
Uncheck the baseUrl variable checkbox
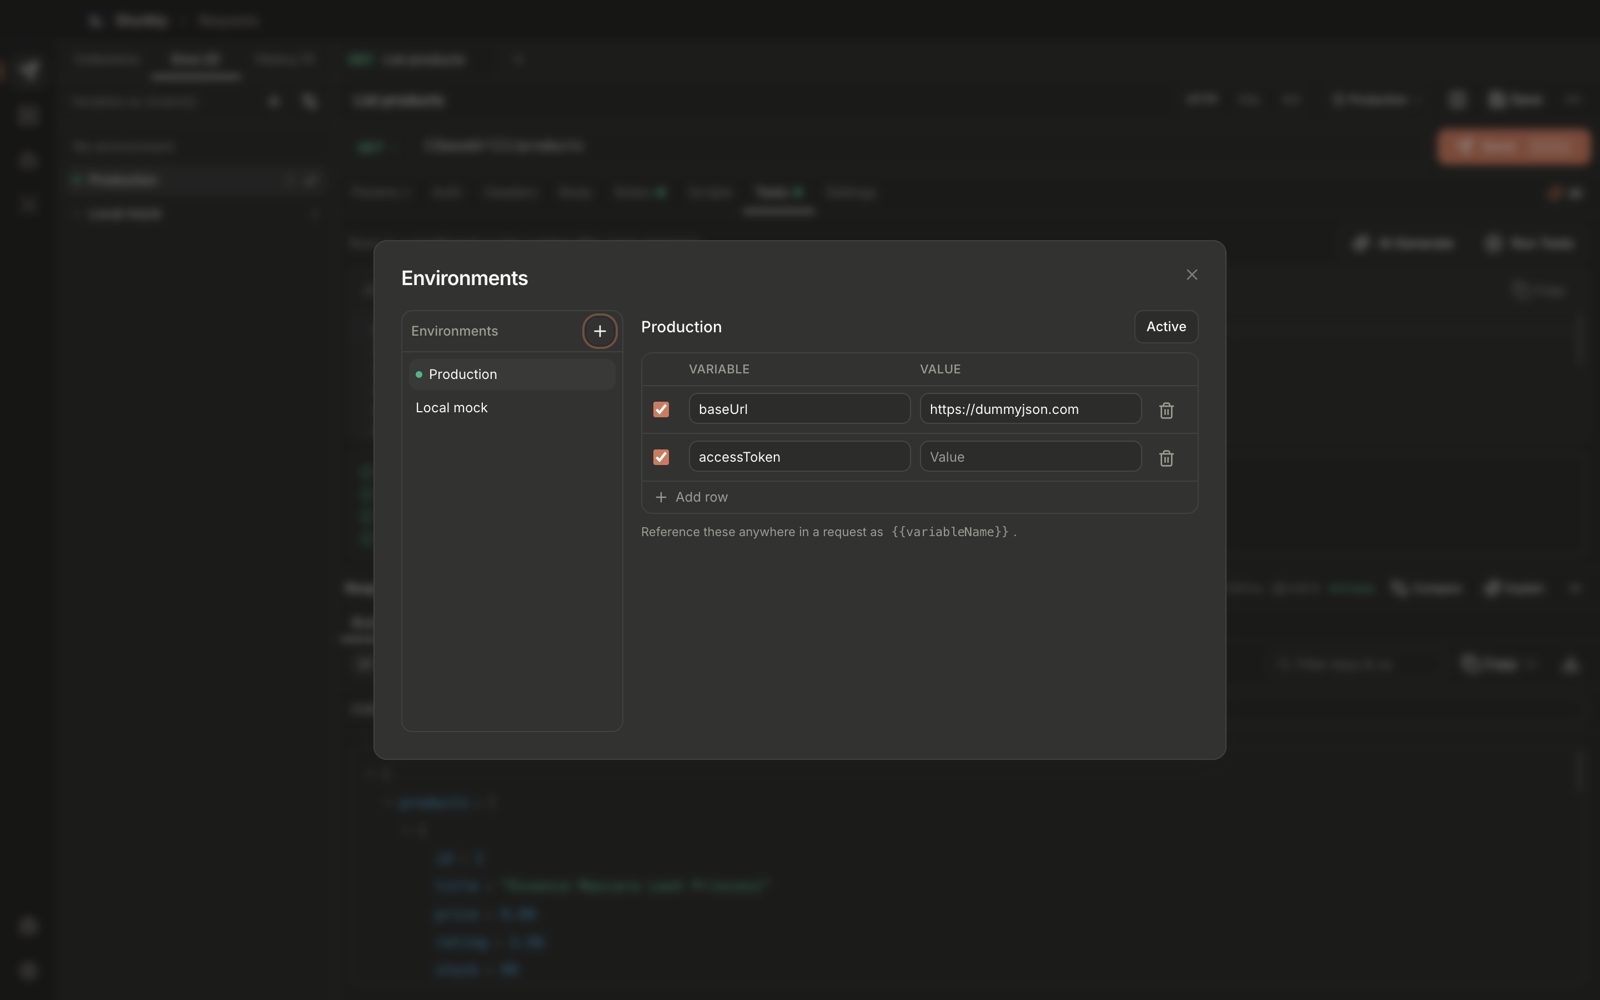[661, 409]
